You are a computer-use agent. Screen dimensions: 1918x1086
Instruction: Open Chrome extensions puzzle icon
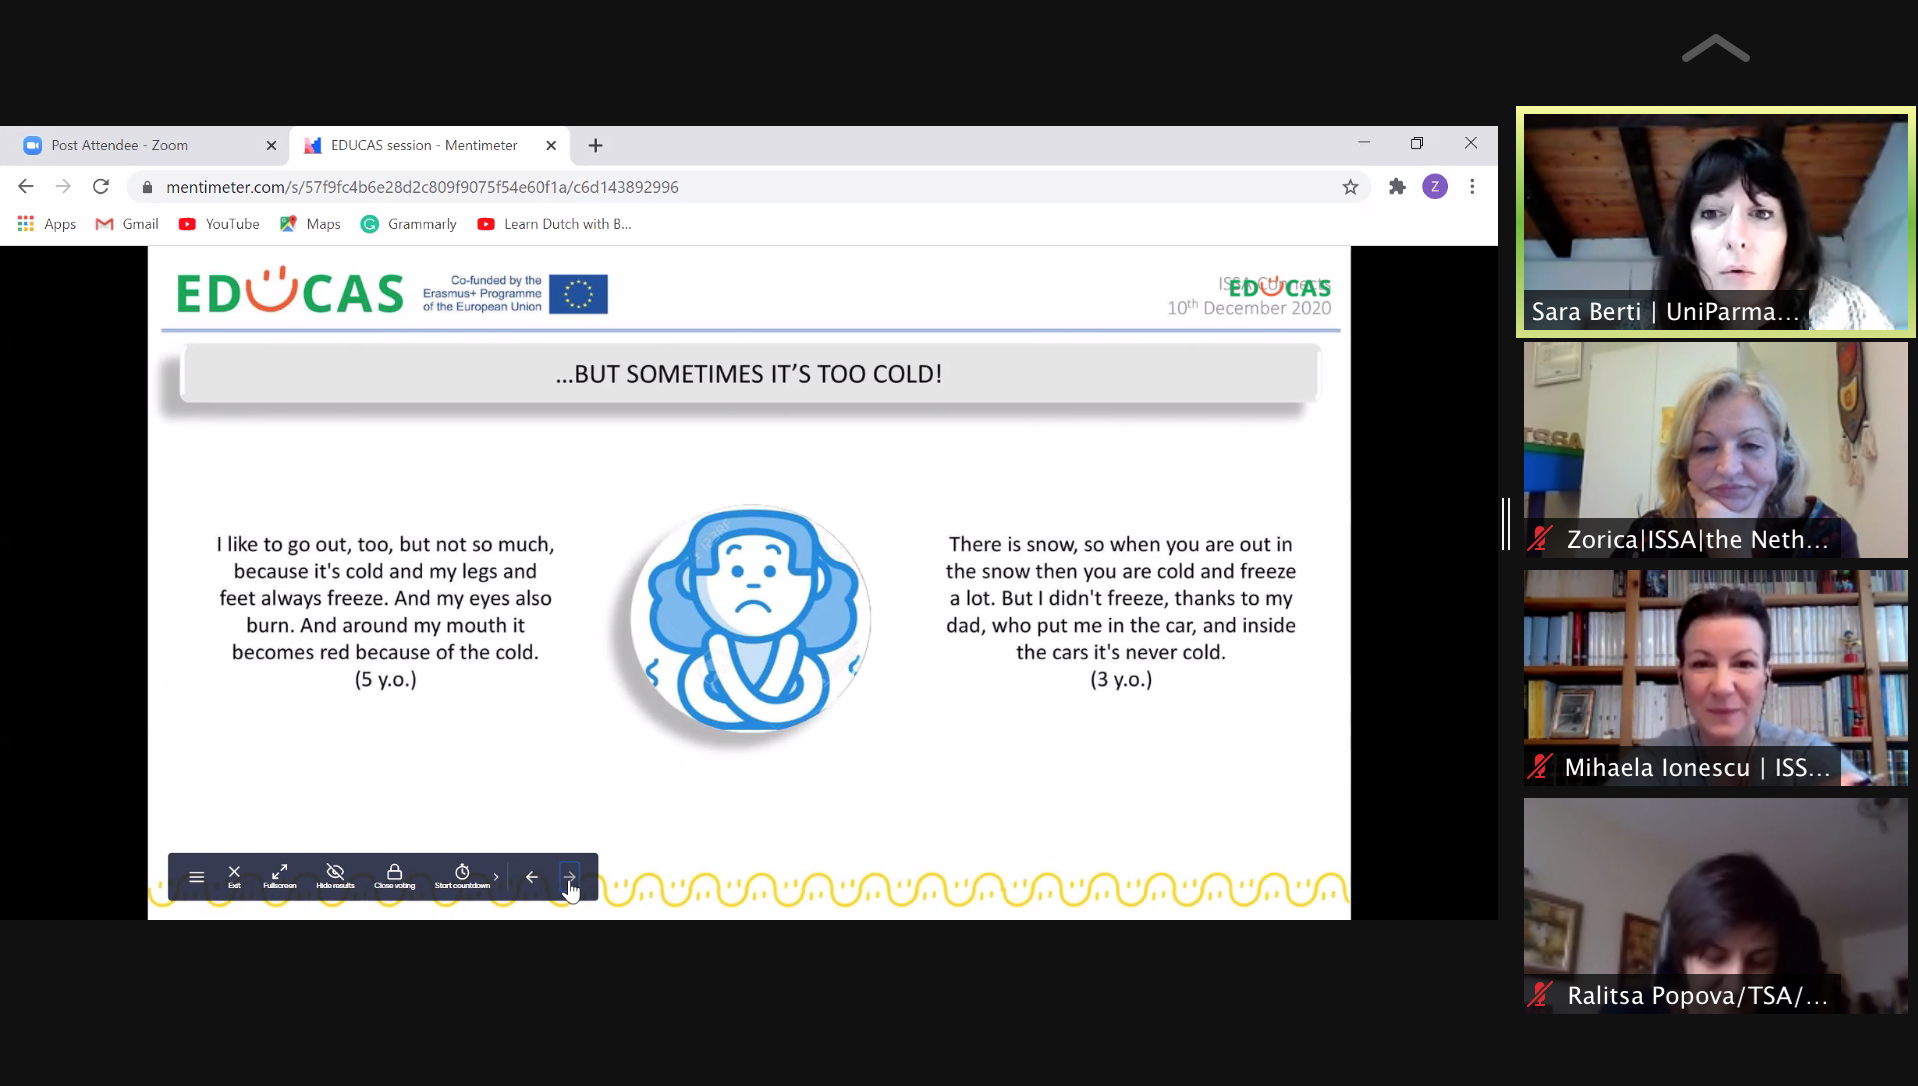pyautogui.click(x=1397, y=187)
